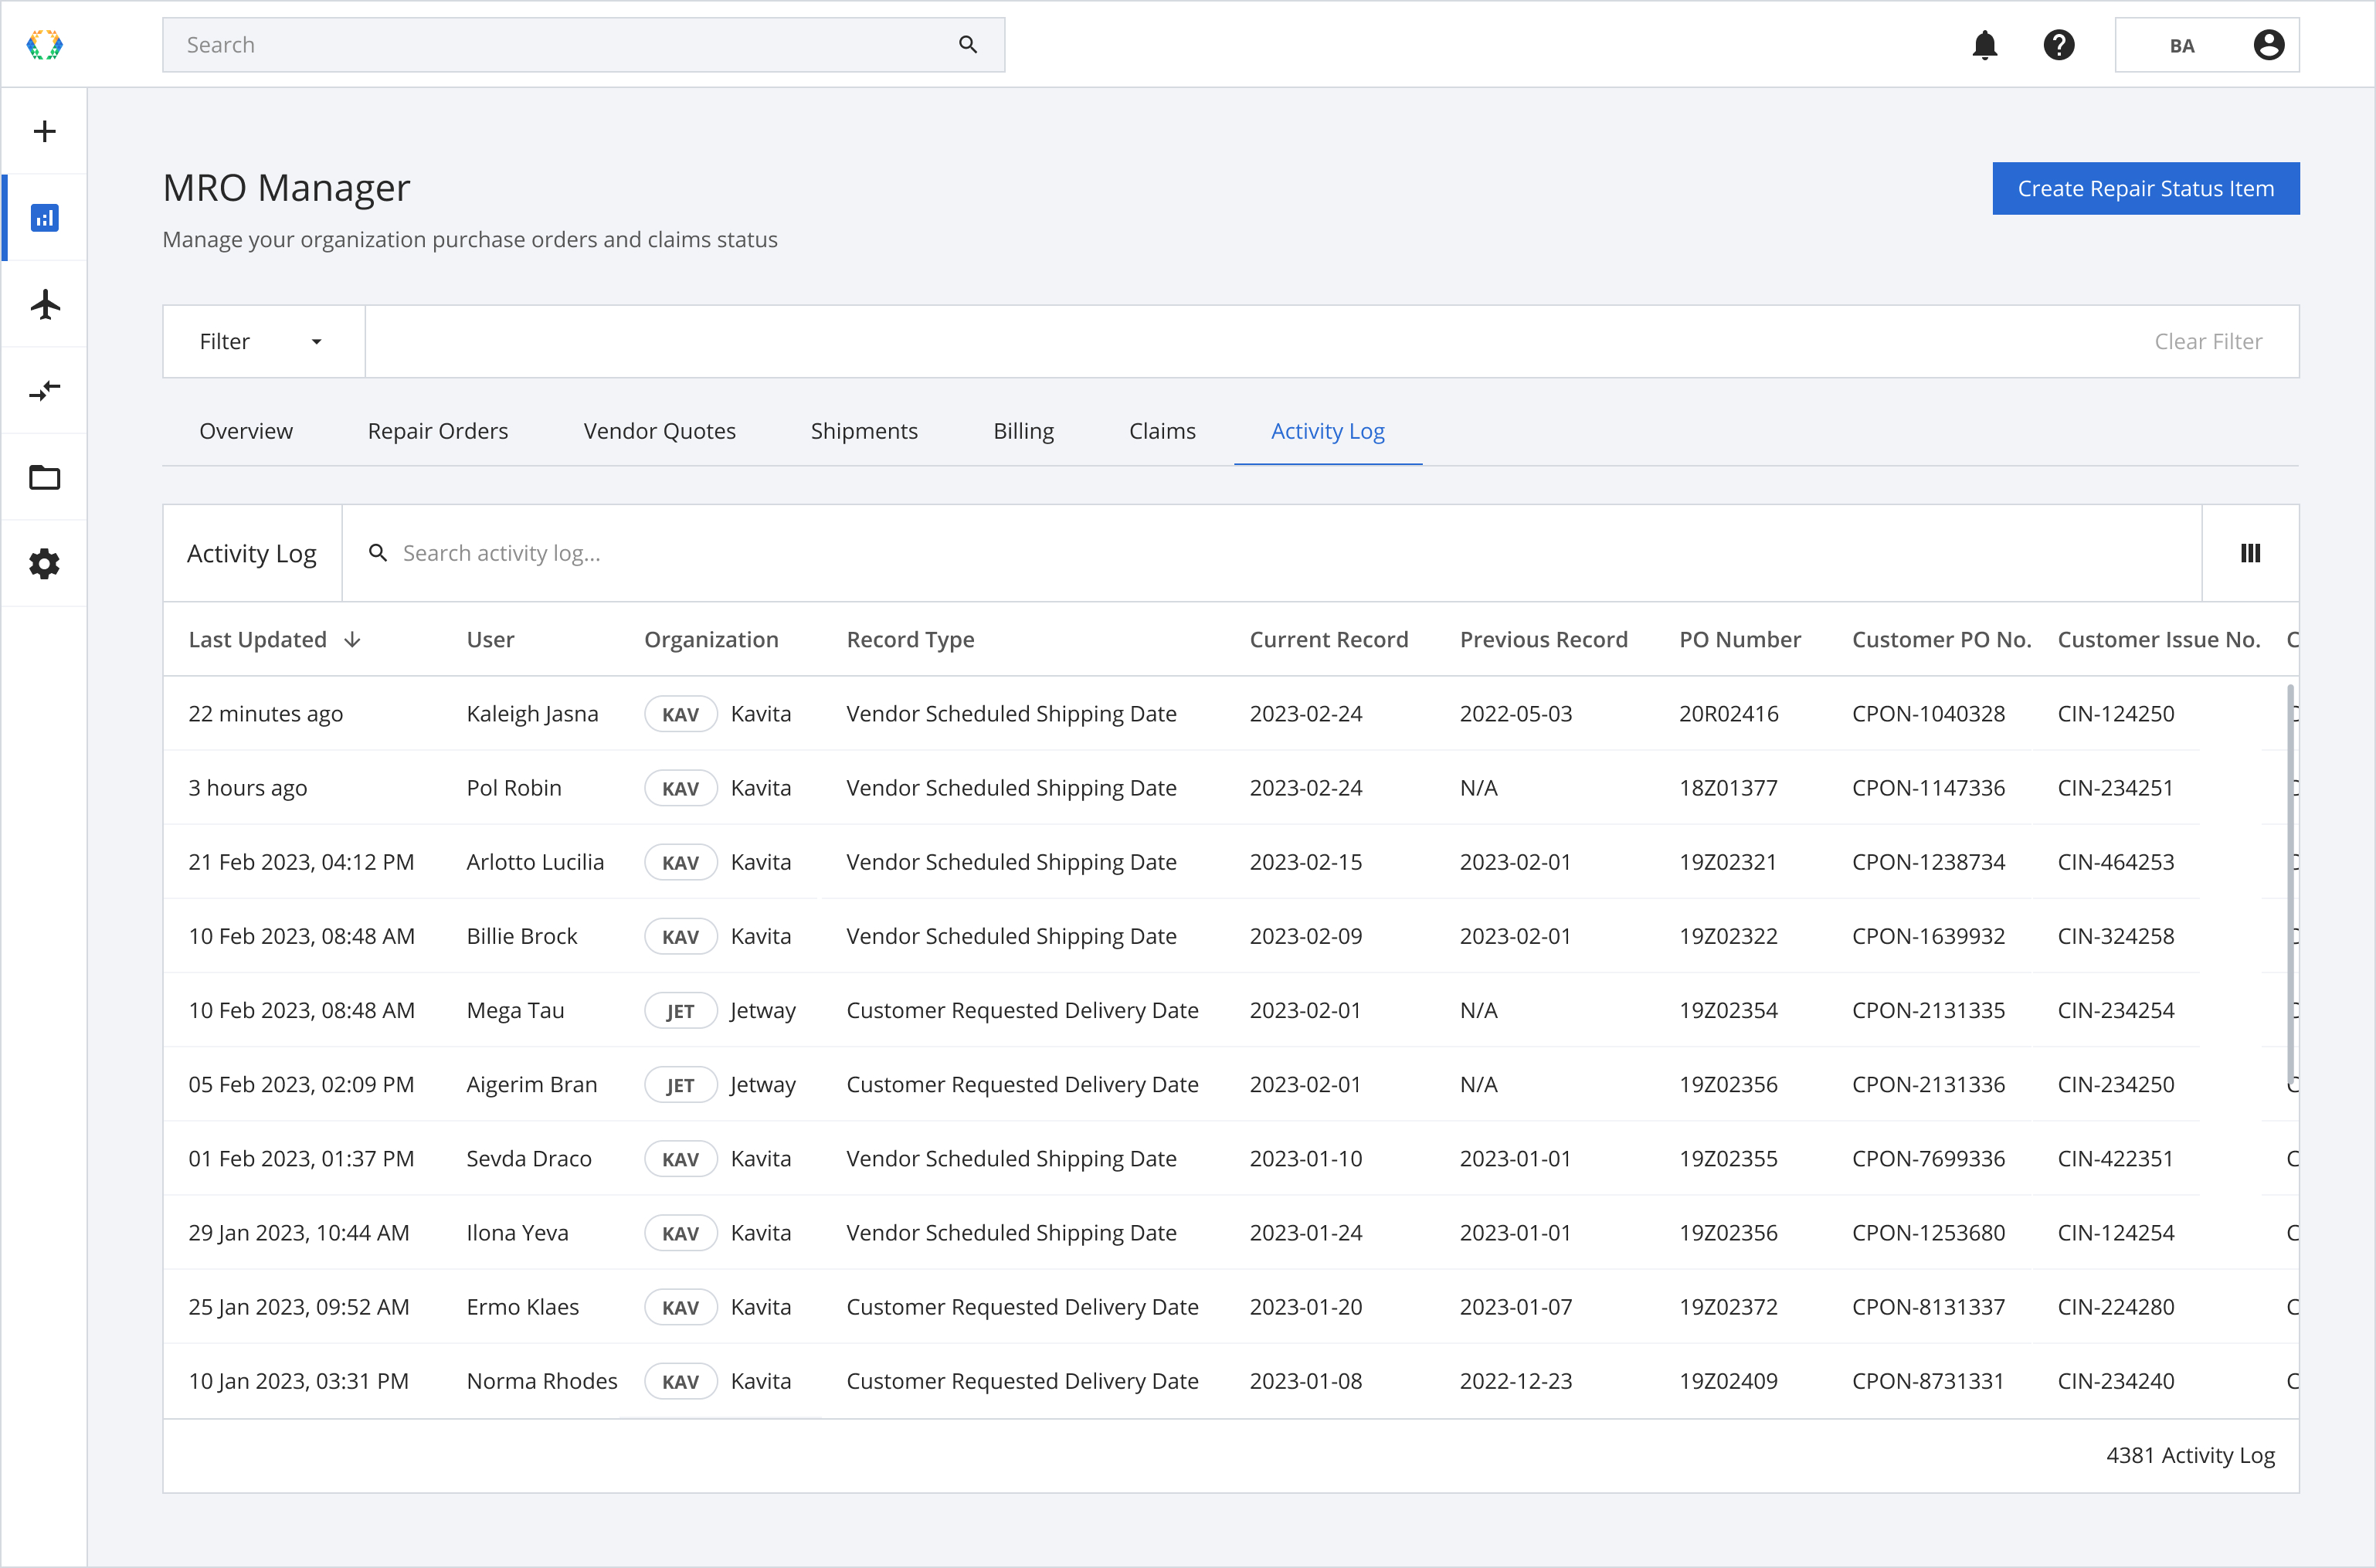Click 'CPON-8131337' cell
Viewport: 2376px width, 1568px height.
click(1928, 1307)
